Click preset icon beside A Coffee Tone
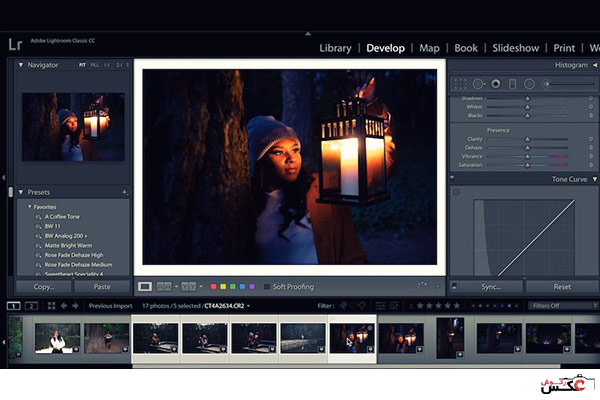The height and width of the screenshot is (400, 600). click(x=38, y=217)
